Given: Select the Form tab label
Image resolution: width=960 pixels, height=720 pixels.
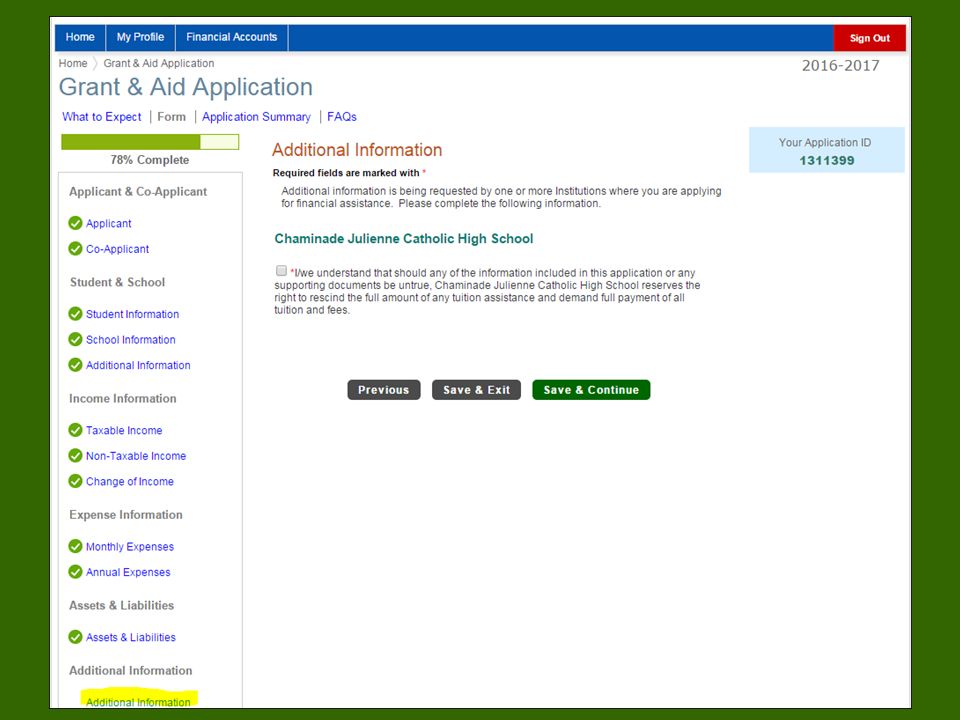Looking at the screenshot, I should (x=171, y=117).
